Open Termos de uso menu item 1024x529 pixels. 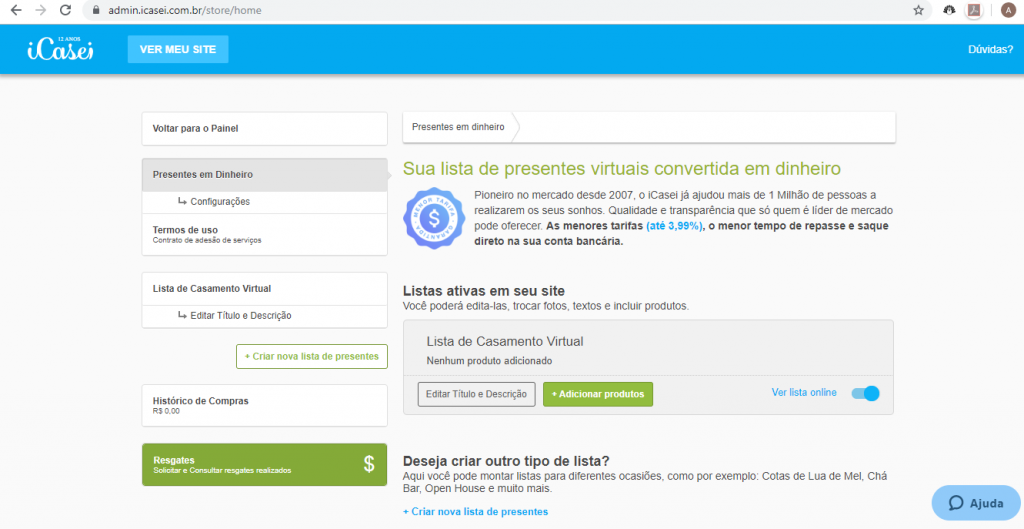pos(264,234)
